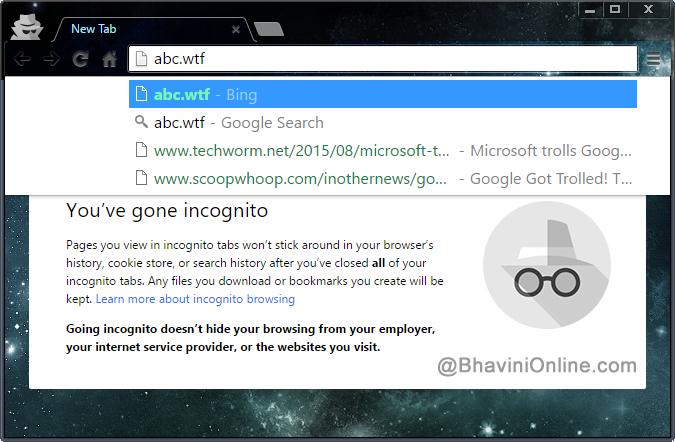Maximize the browser window
Screen dimensions: 675x442
click(615, 9)
